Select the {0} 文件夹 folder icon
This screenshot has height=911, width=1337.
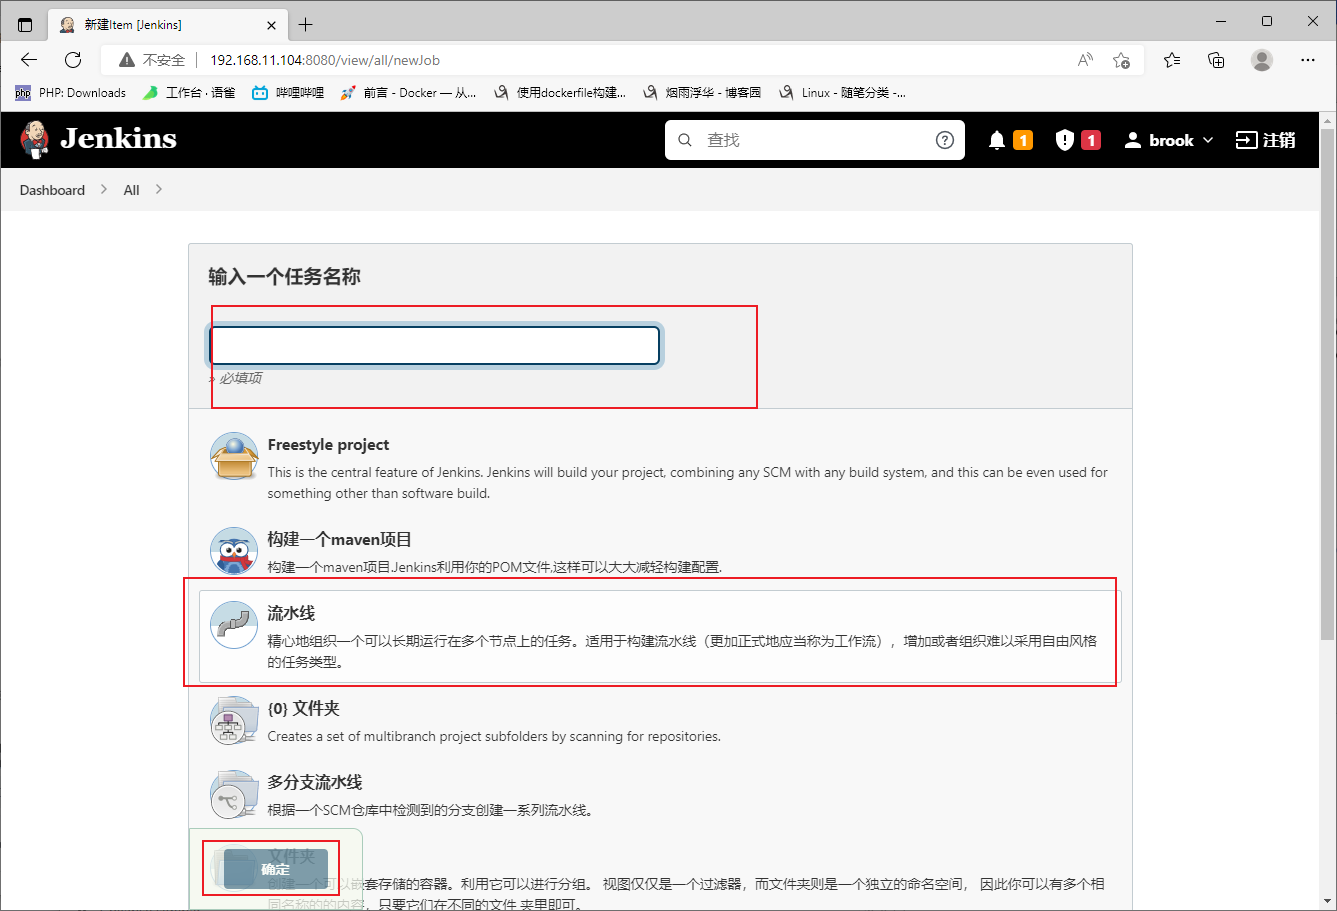pos(234,720)
